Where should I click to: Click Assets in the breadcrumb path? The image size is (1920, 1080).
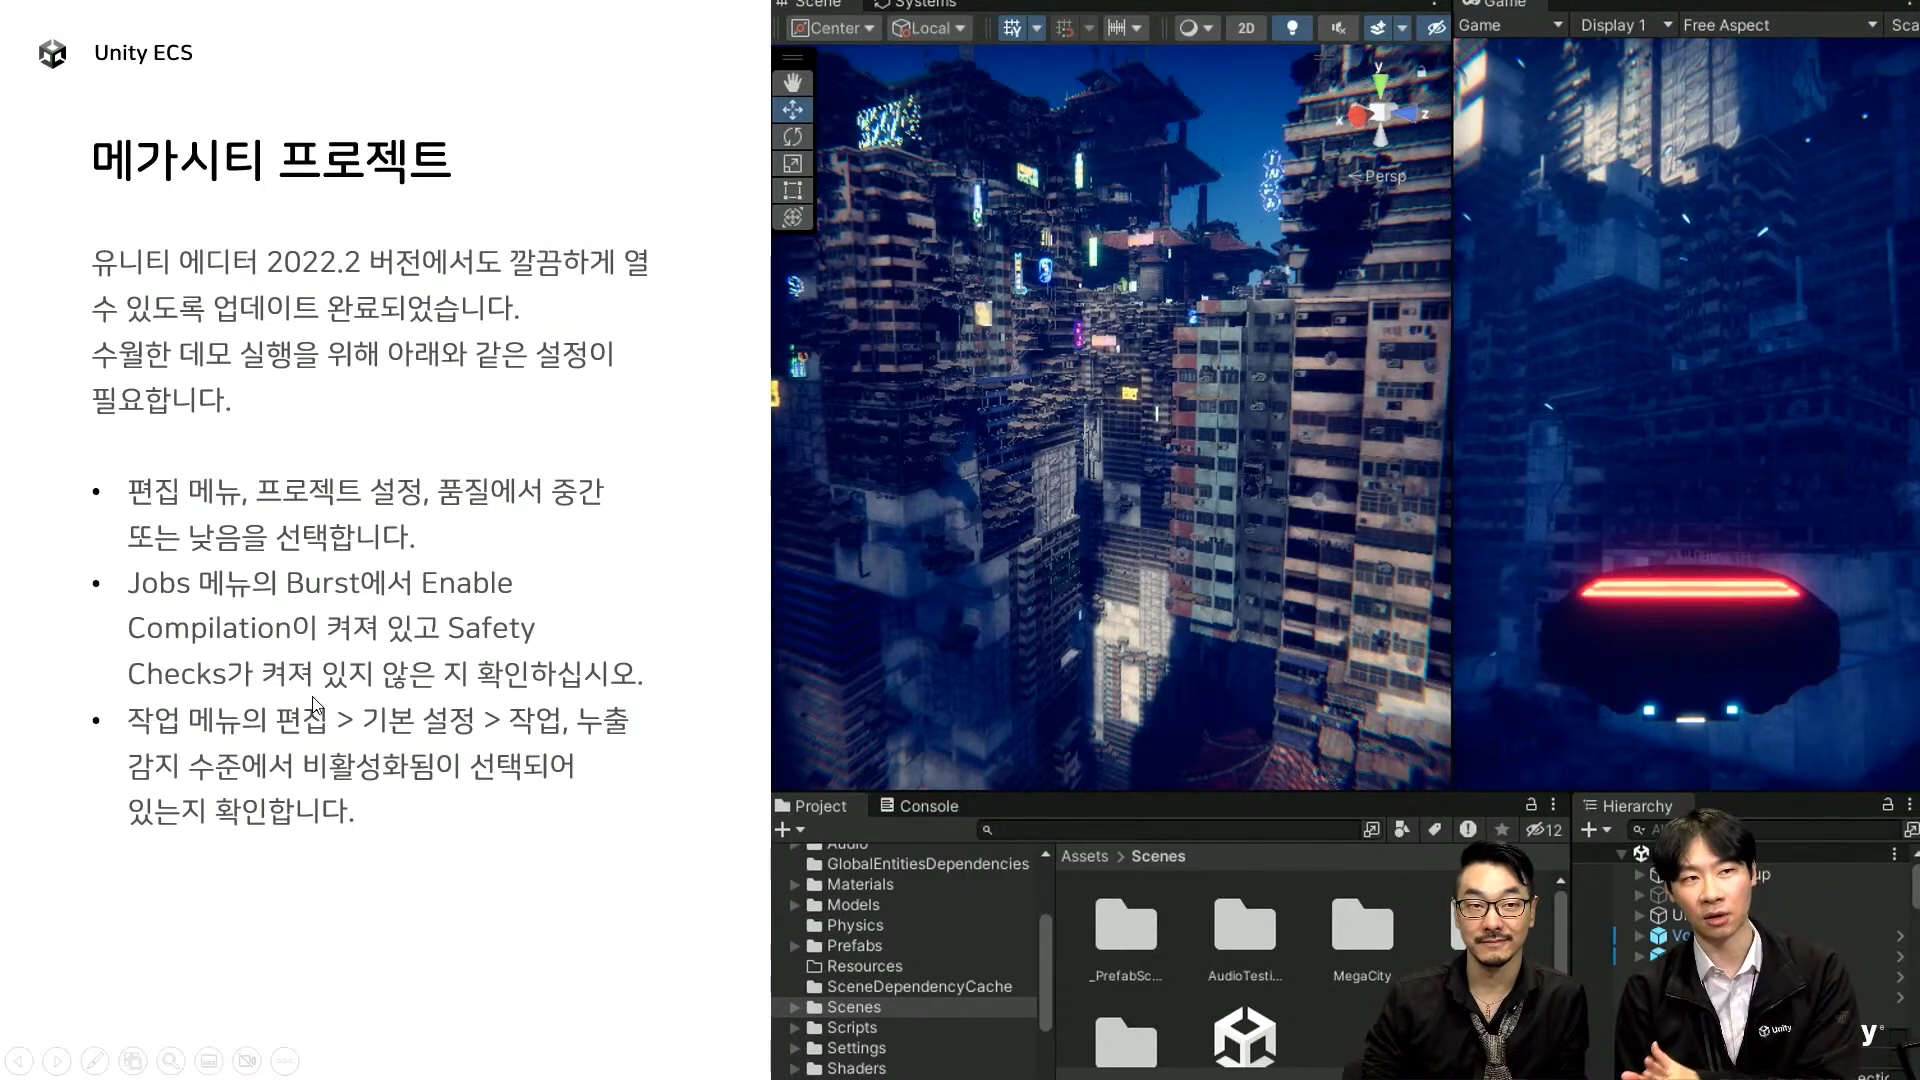[1084, 857]
